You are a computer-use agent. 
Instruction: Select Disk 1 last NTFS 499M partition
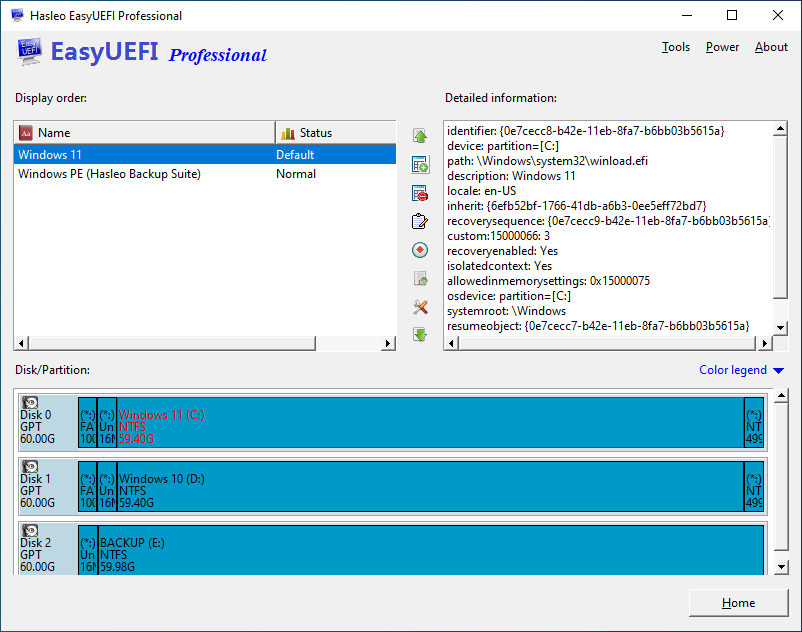coord(754,487)
